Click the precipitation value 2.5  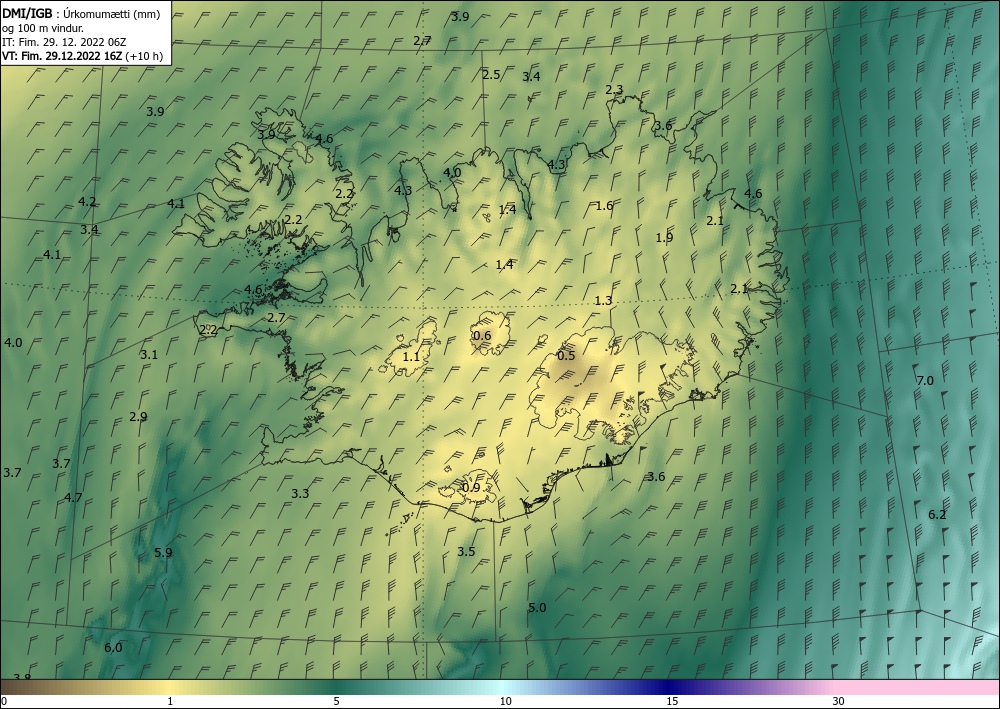click(491, 75)
